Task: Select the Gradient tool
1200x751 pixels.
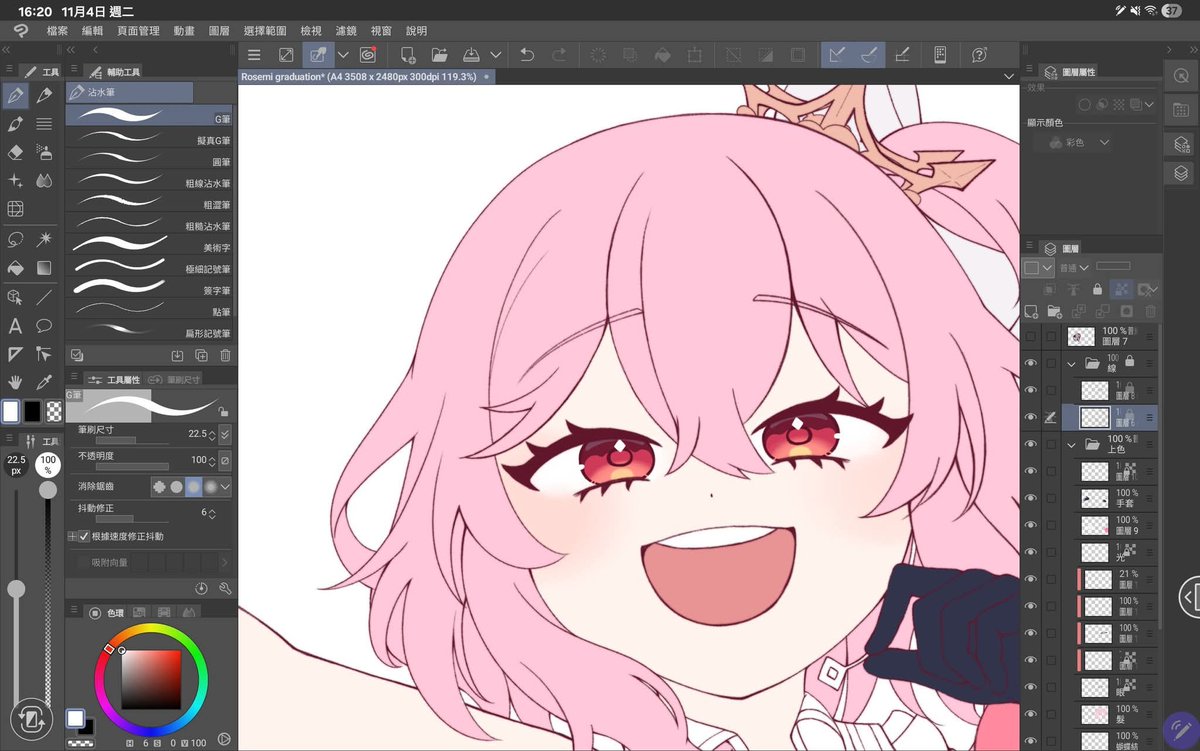Action: coord(44,268)
